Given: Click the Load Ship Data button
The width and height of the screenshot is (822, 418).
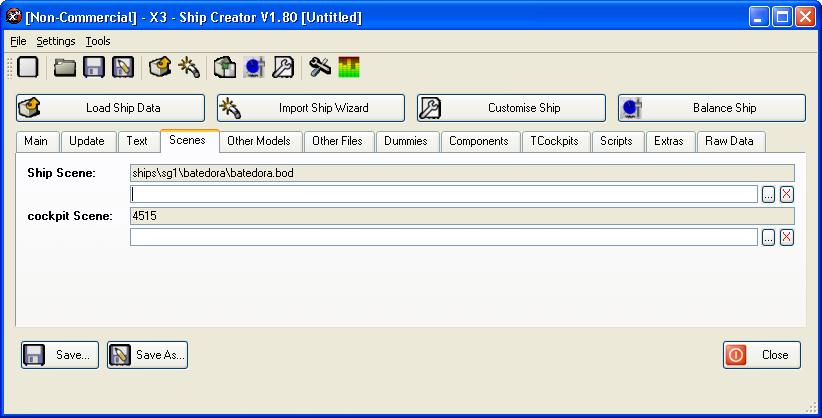Looking at the screenshot, I should coord(110,108).
